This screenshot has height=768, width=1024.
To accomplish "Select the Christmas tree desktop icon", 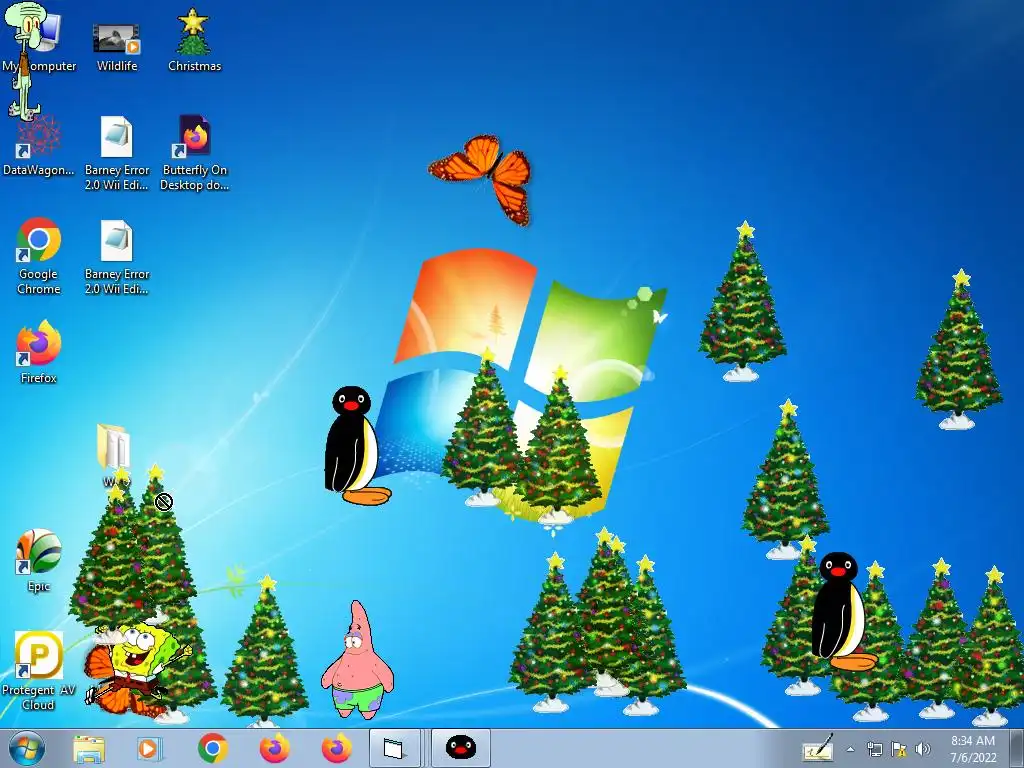I will coord(194,40).
